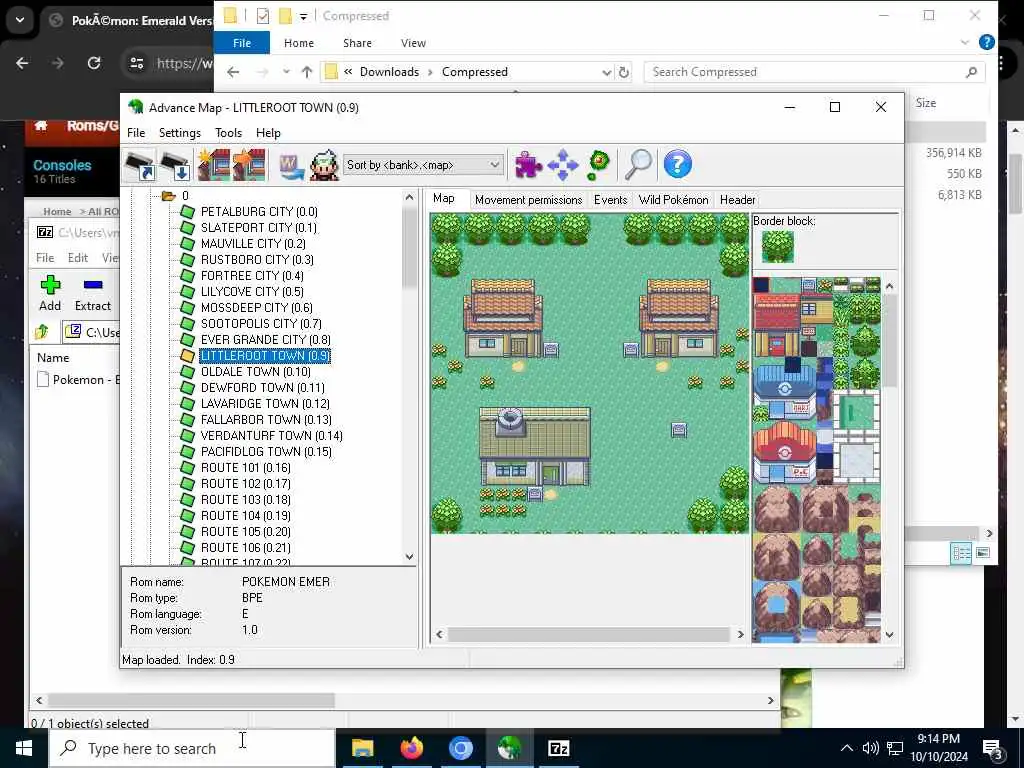Open File Explorer's View ribbon tab
This screenshot has height=768, width=1024.
click(413, 43)
